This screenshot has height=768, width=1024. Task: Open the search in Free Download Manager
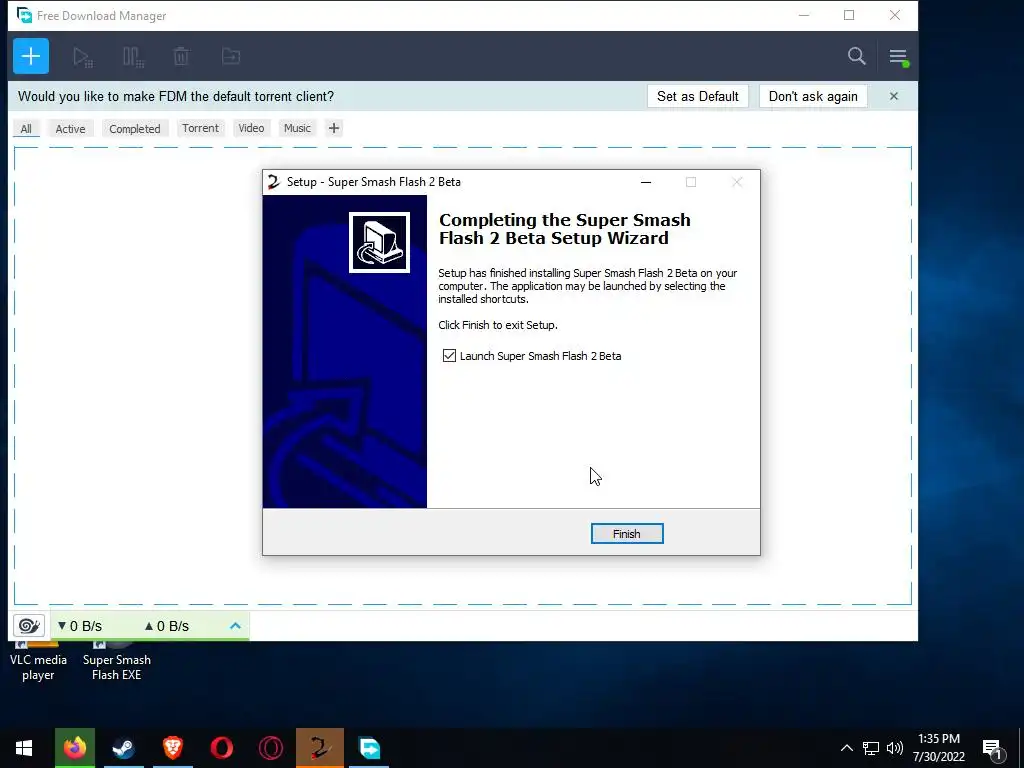click(857, 56)
